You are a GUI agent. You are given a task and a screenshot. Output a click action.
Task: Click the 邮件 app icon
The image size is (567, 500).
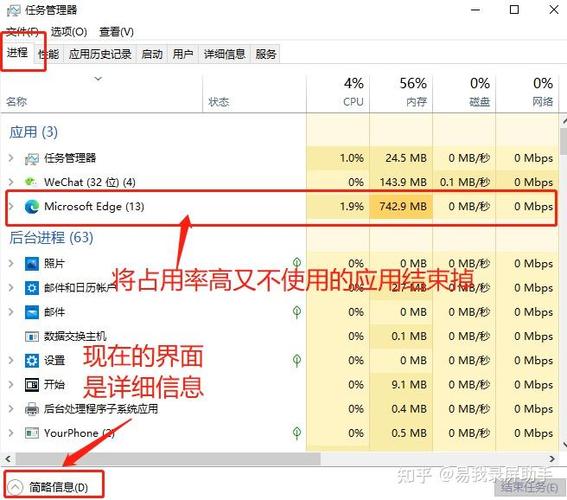(32, 312)
